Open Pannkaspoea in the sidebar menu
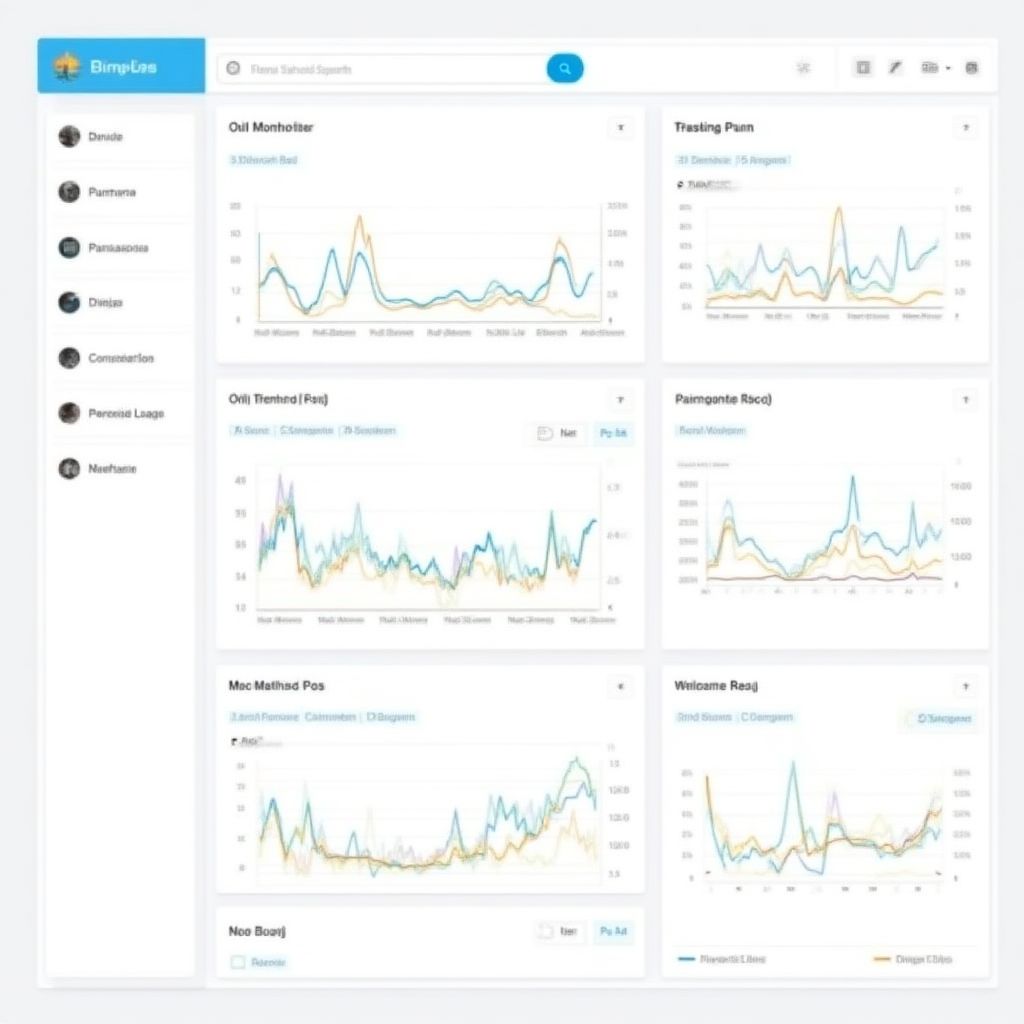1024x1024 pixels. (118, 248)
